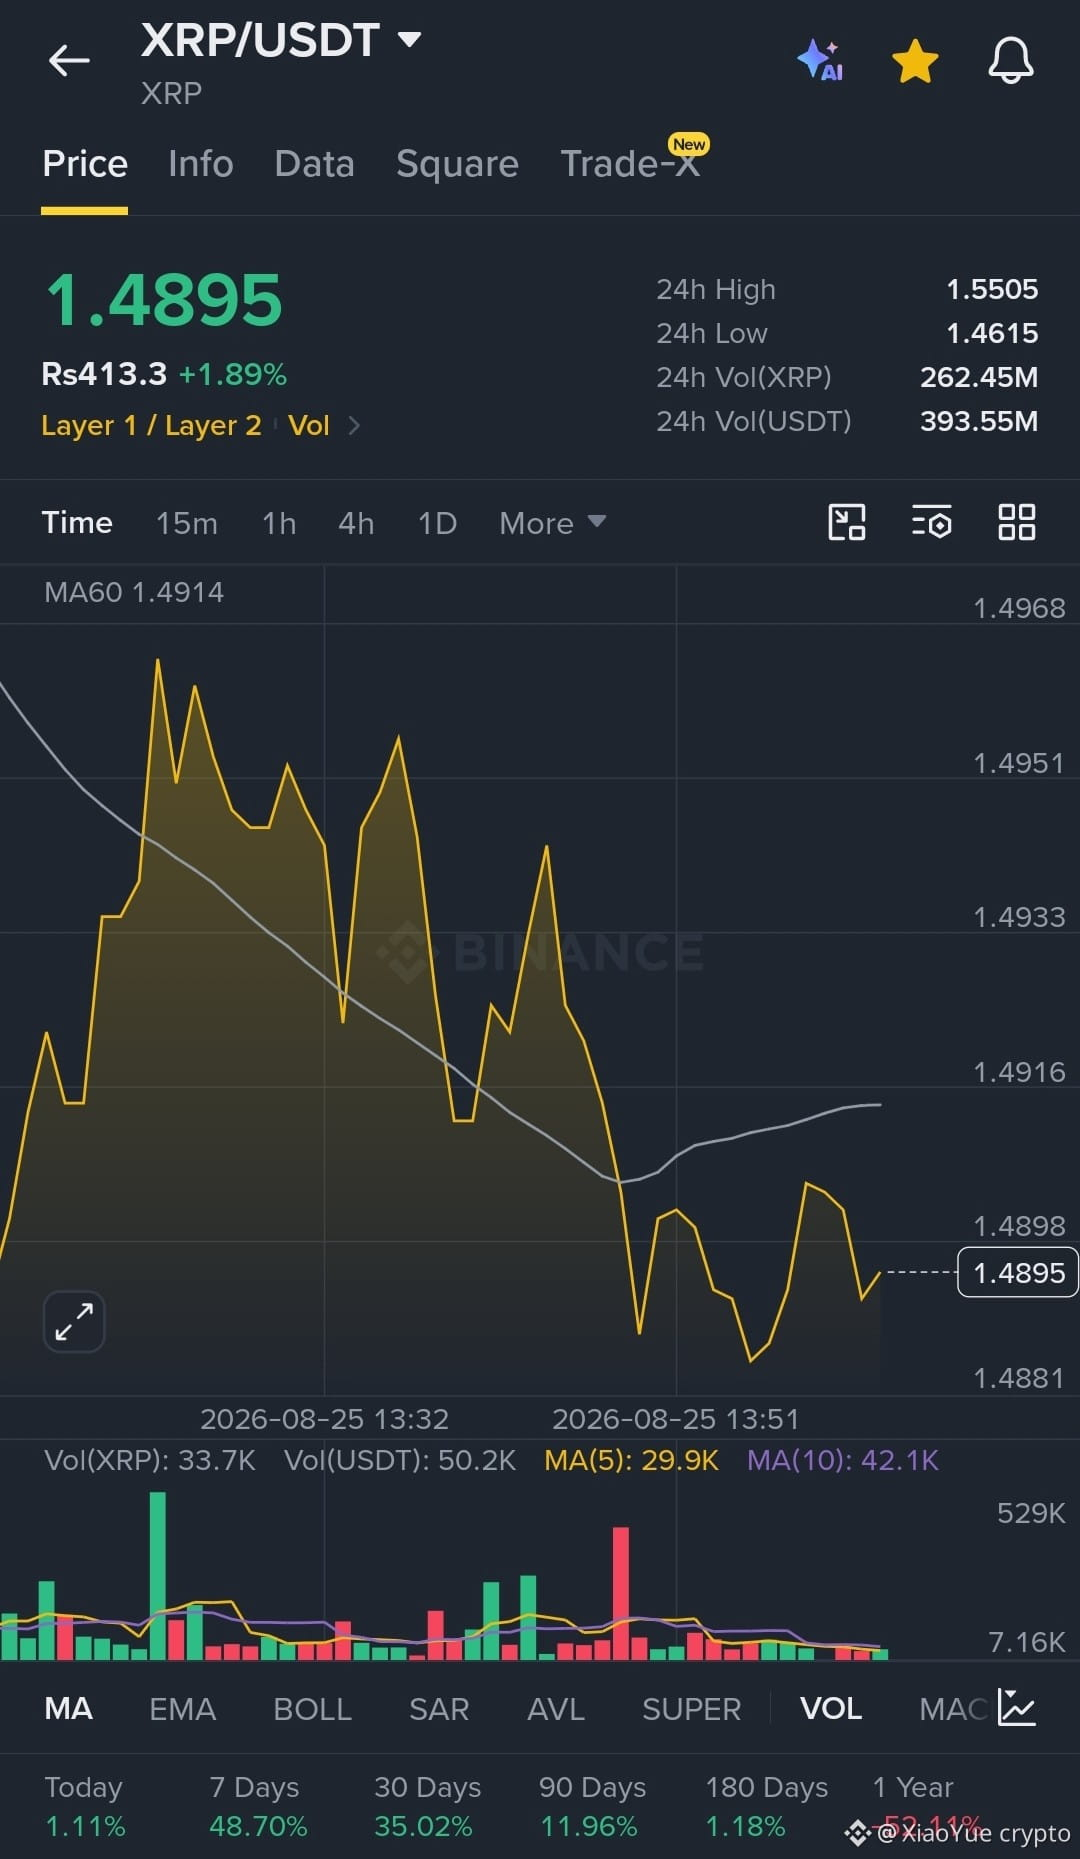Toggle the EMA indicator
This screenshot has height=1859, width=1080.
click(x=182, y=1709)
